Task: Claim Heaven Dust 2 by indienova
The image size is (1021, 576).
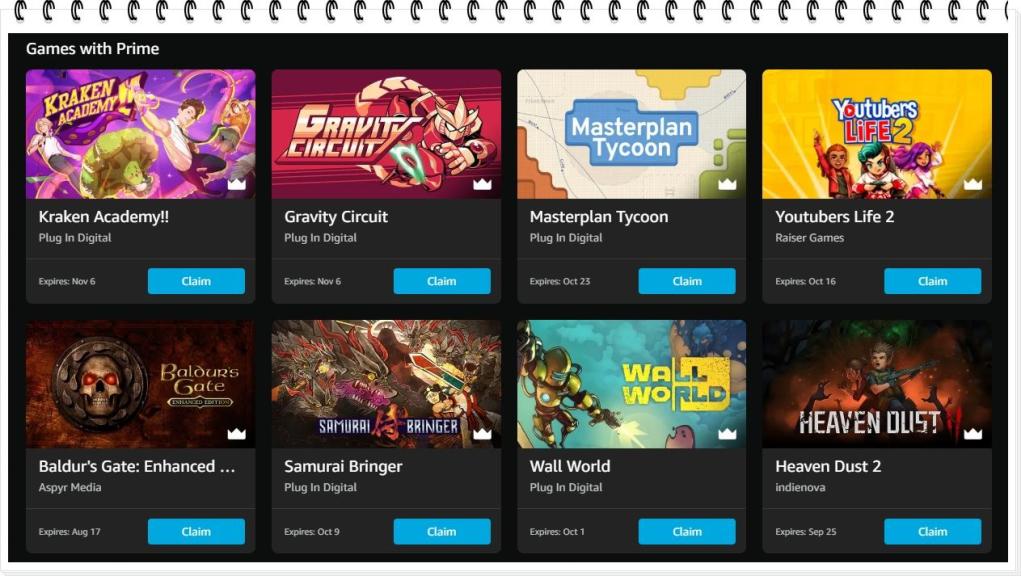Action: 932,532
